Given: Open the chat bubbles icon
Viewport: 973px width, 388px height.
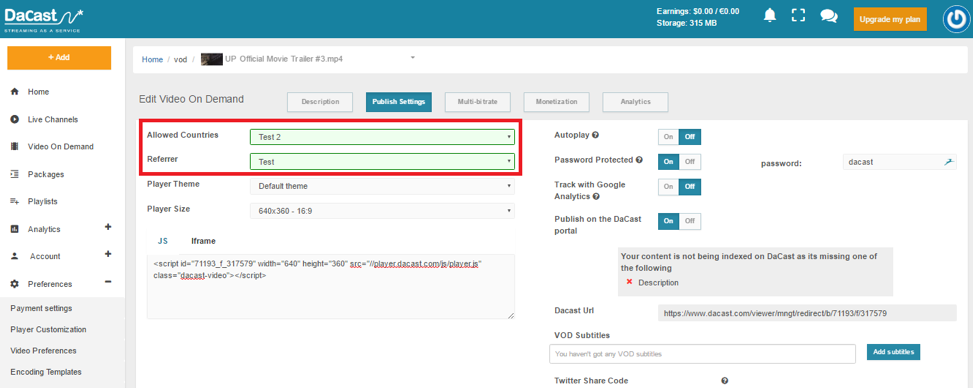Looking at the screenshot, I should [828, 16].
